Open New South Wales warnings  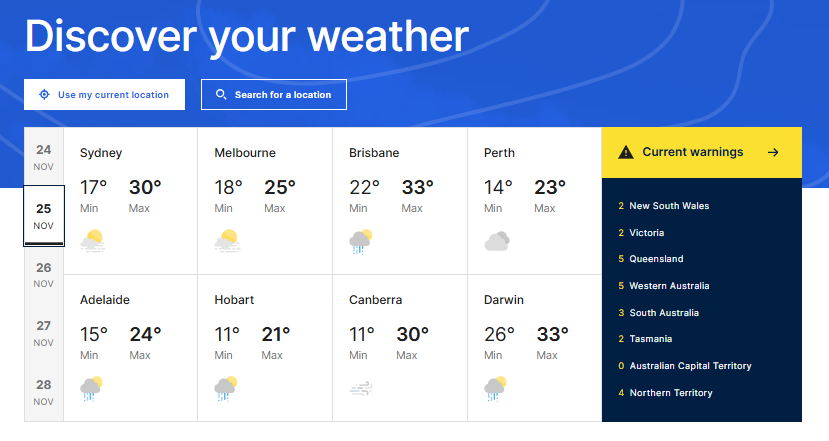coord(669,206)
